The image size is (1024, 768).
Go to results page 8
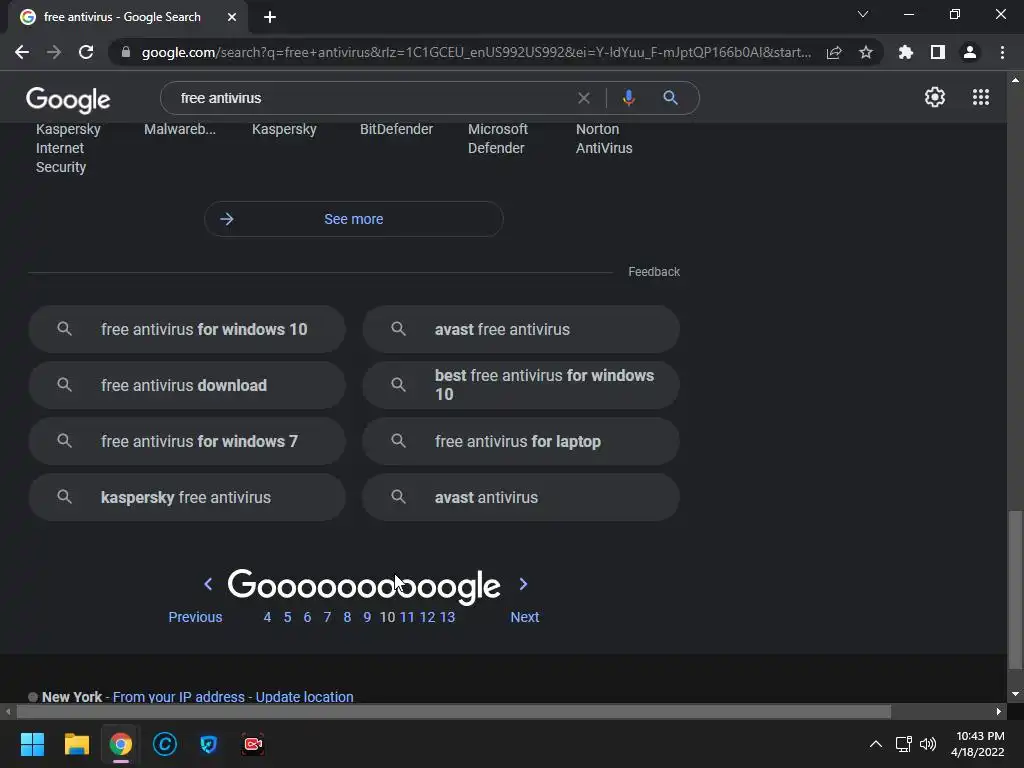tap(347, 617)
